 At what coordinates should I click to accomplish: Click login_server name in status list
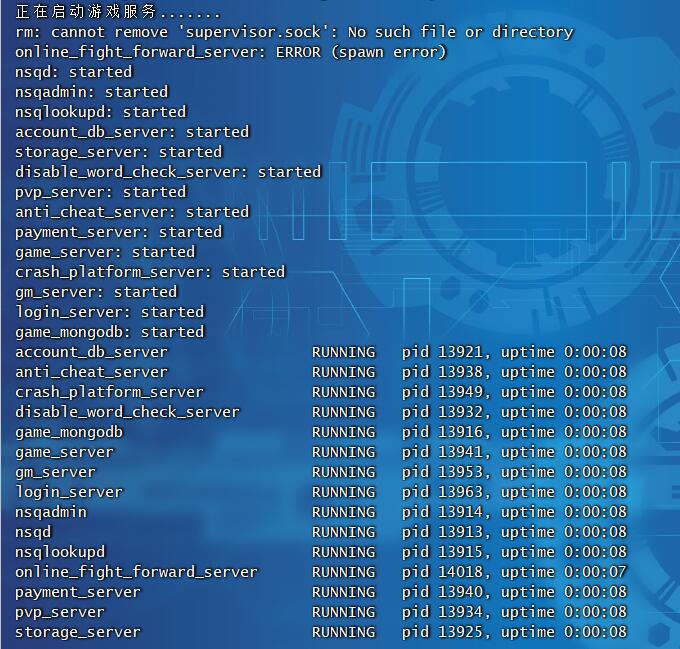pyautogui.click(x=69, y=492)
